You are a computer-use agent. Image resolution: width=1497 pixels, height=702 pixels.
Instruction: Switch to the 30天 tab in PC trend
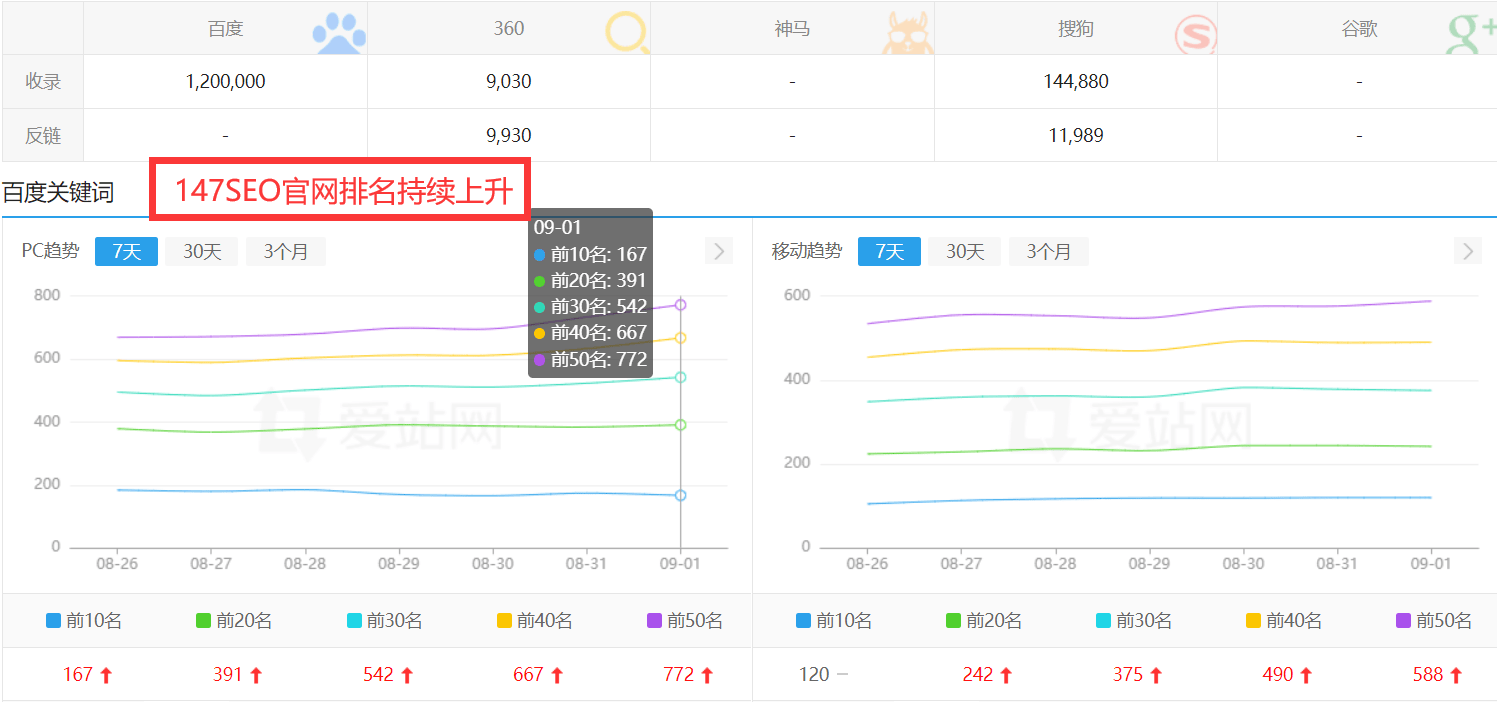pyautogui.click(x=200, y=251)
